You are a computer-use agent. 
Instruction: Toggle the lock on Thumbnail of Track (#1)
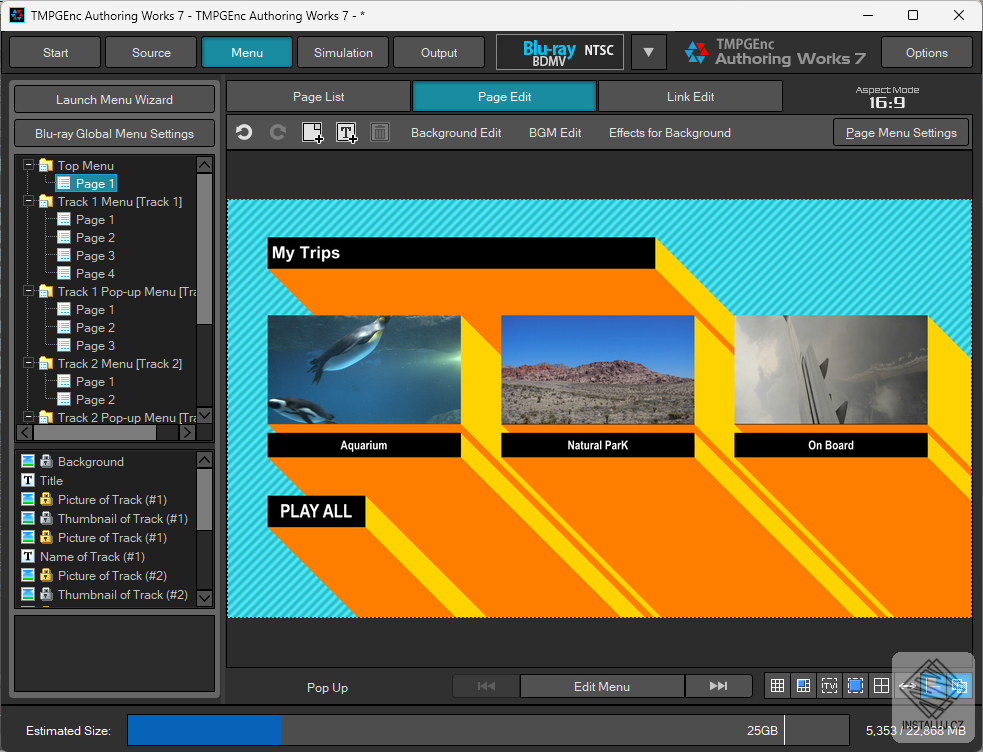[x=46, y=518]
